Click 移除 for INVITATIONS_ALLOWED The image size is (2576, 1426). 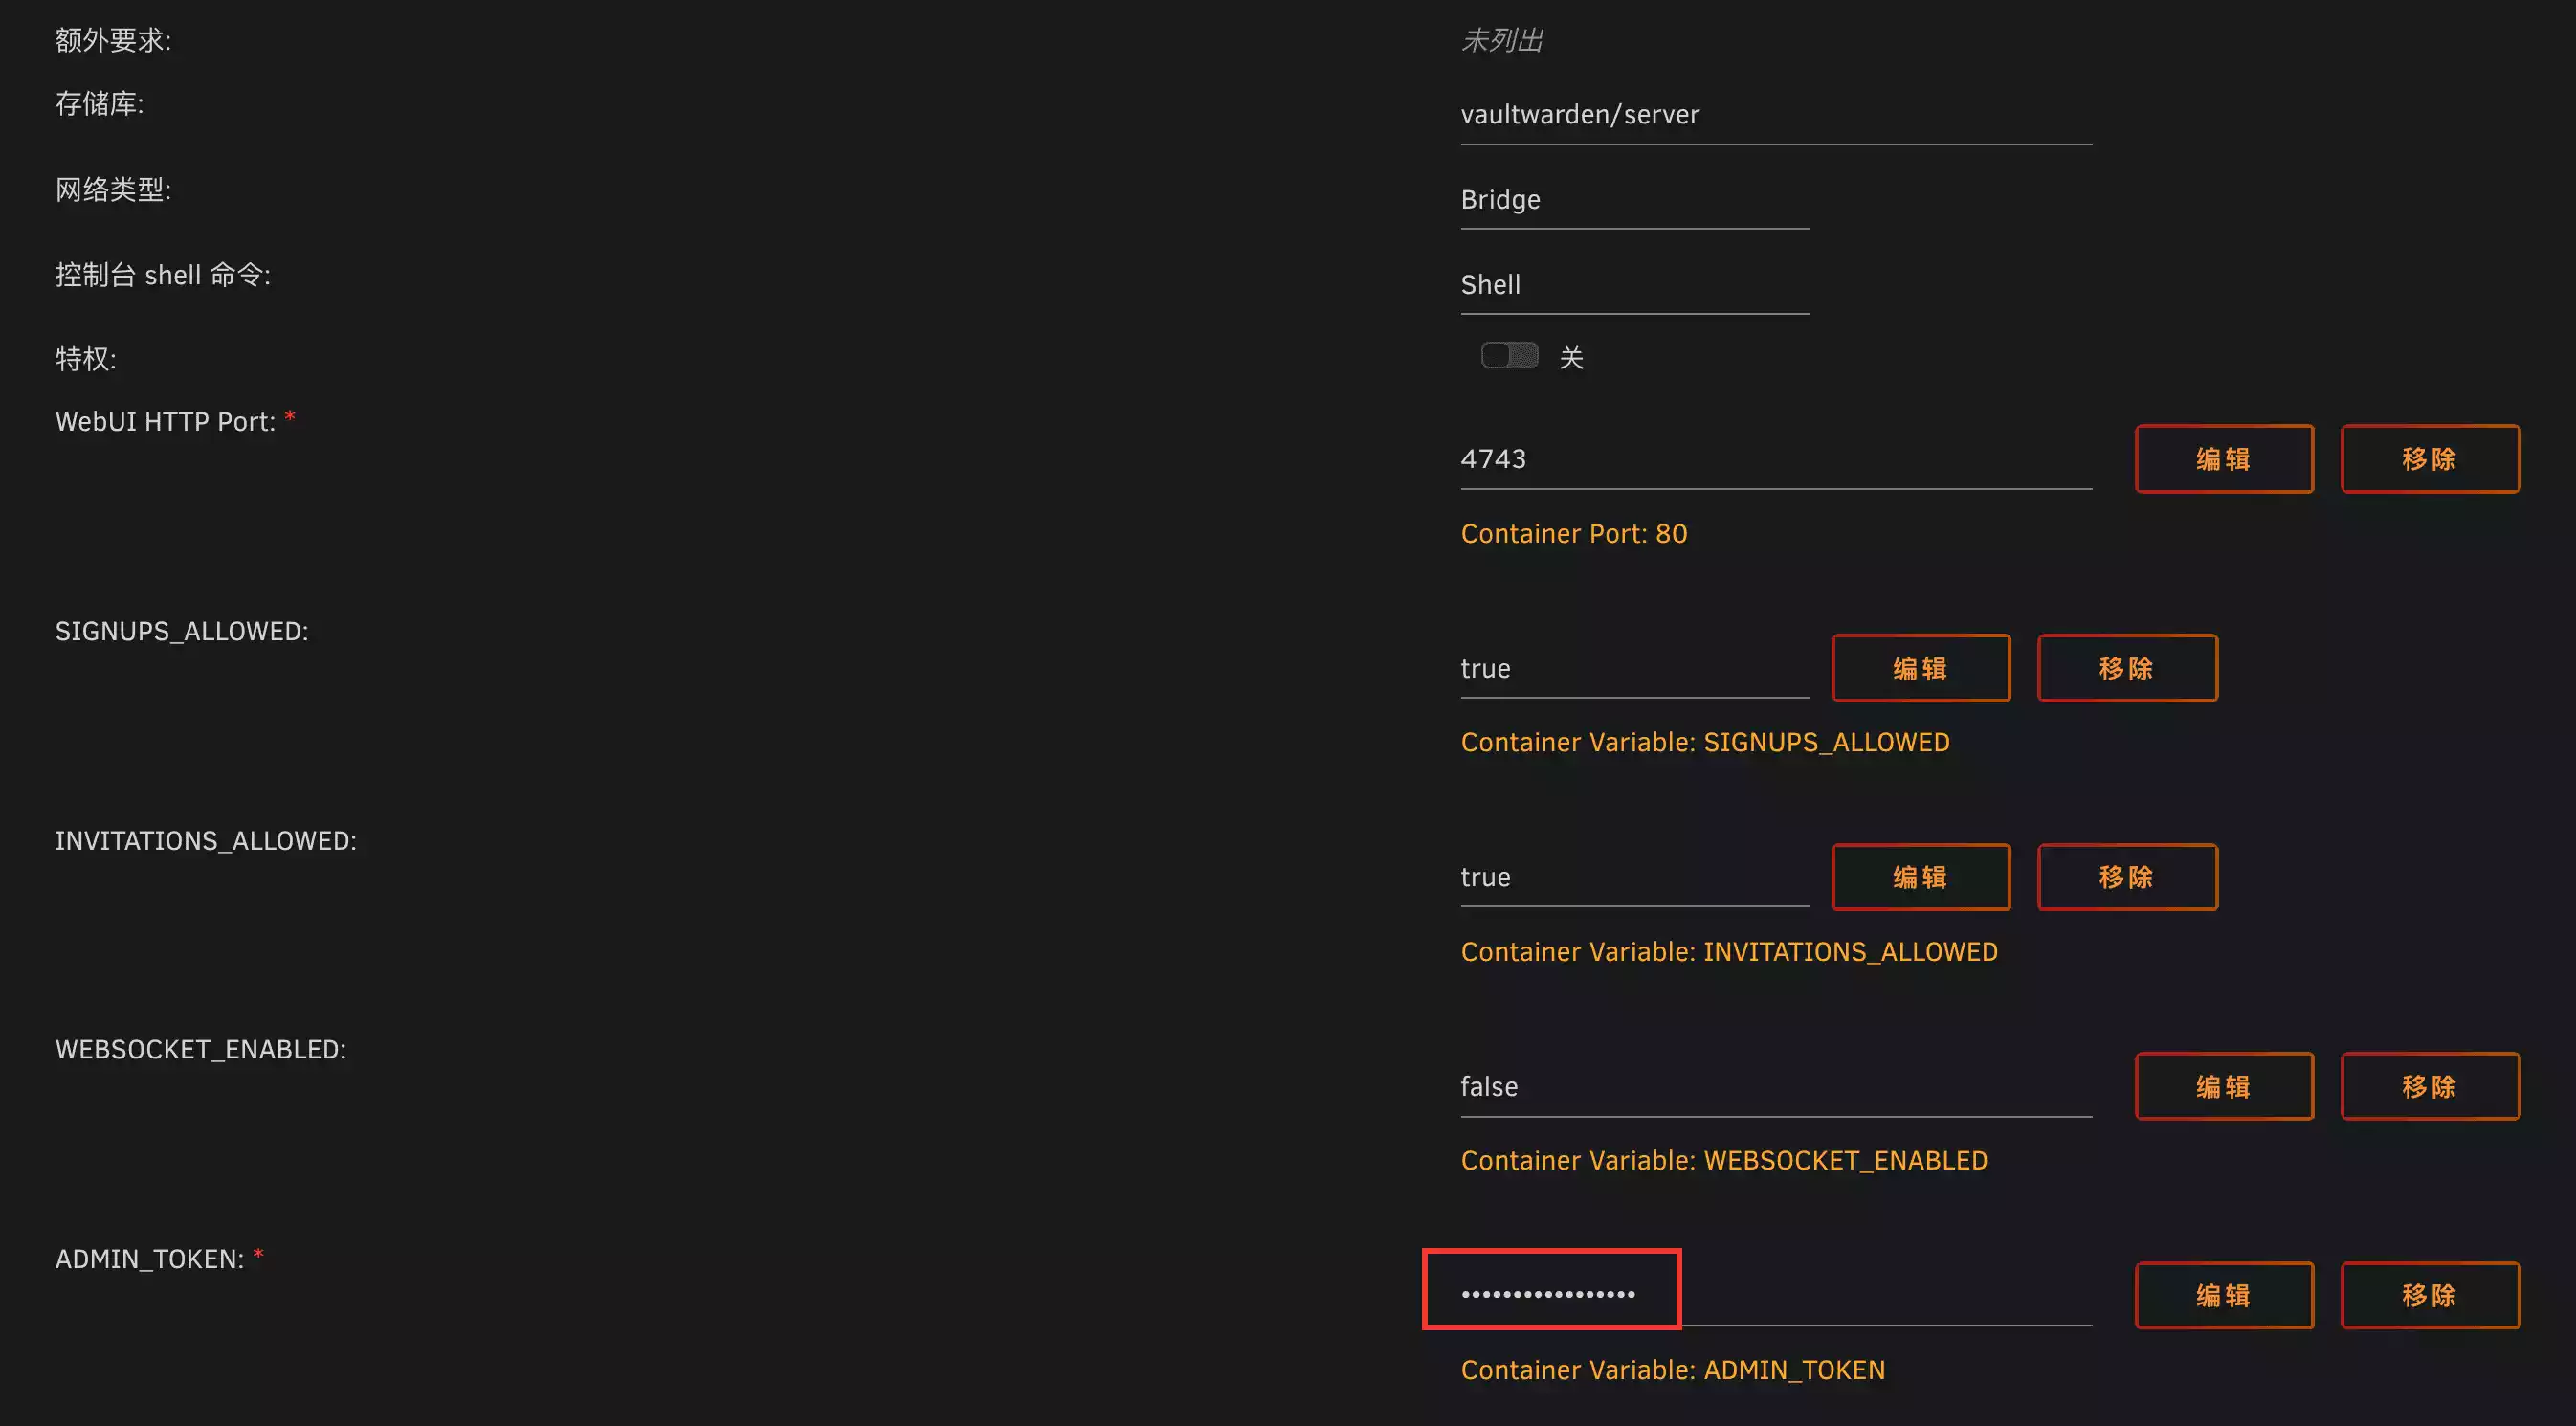pos(2126,877)
